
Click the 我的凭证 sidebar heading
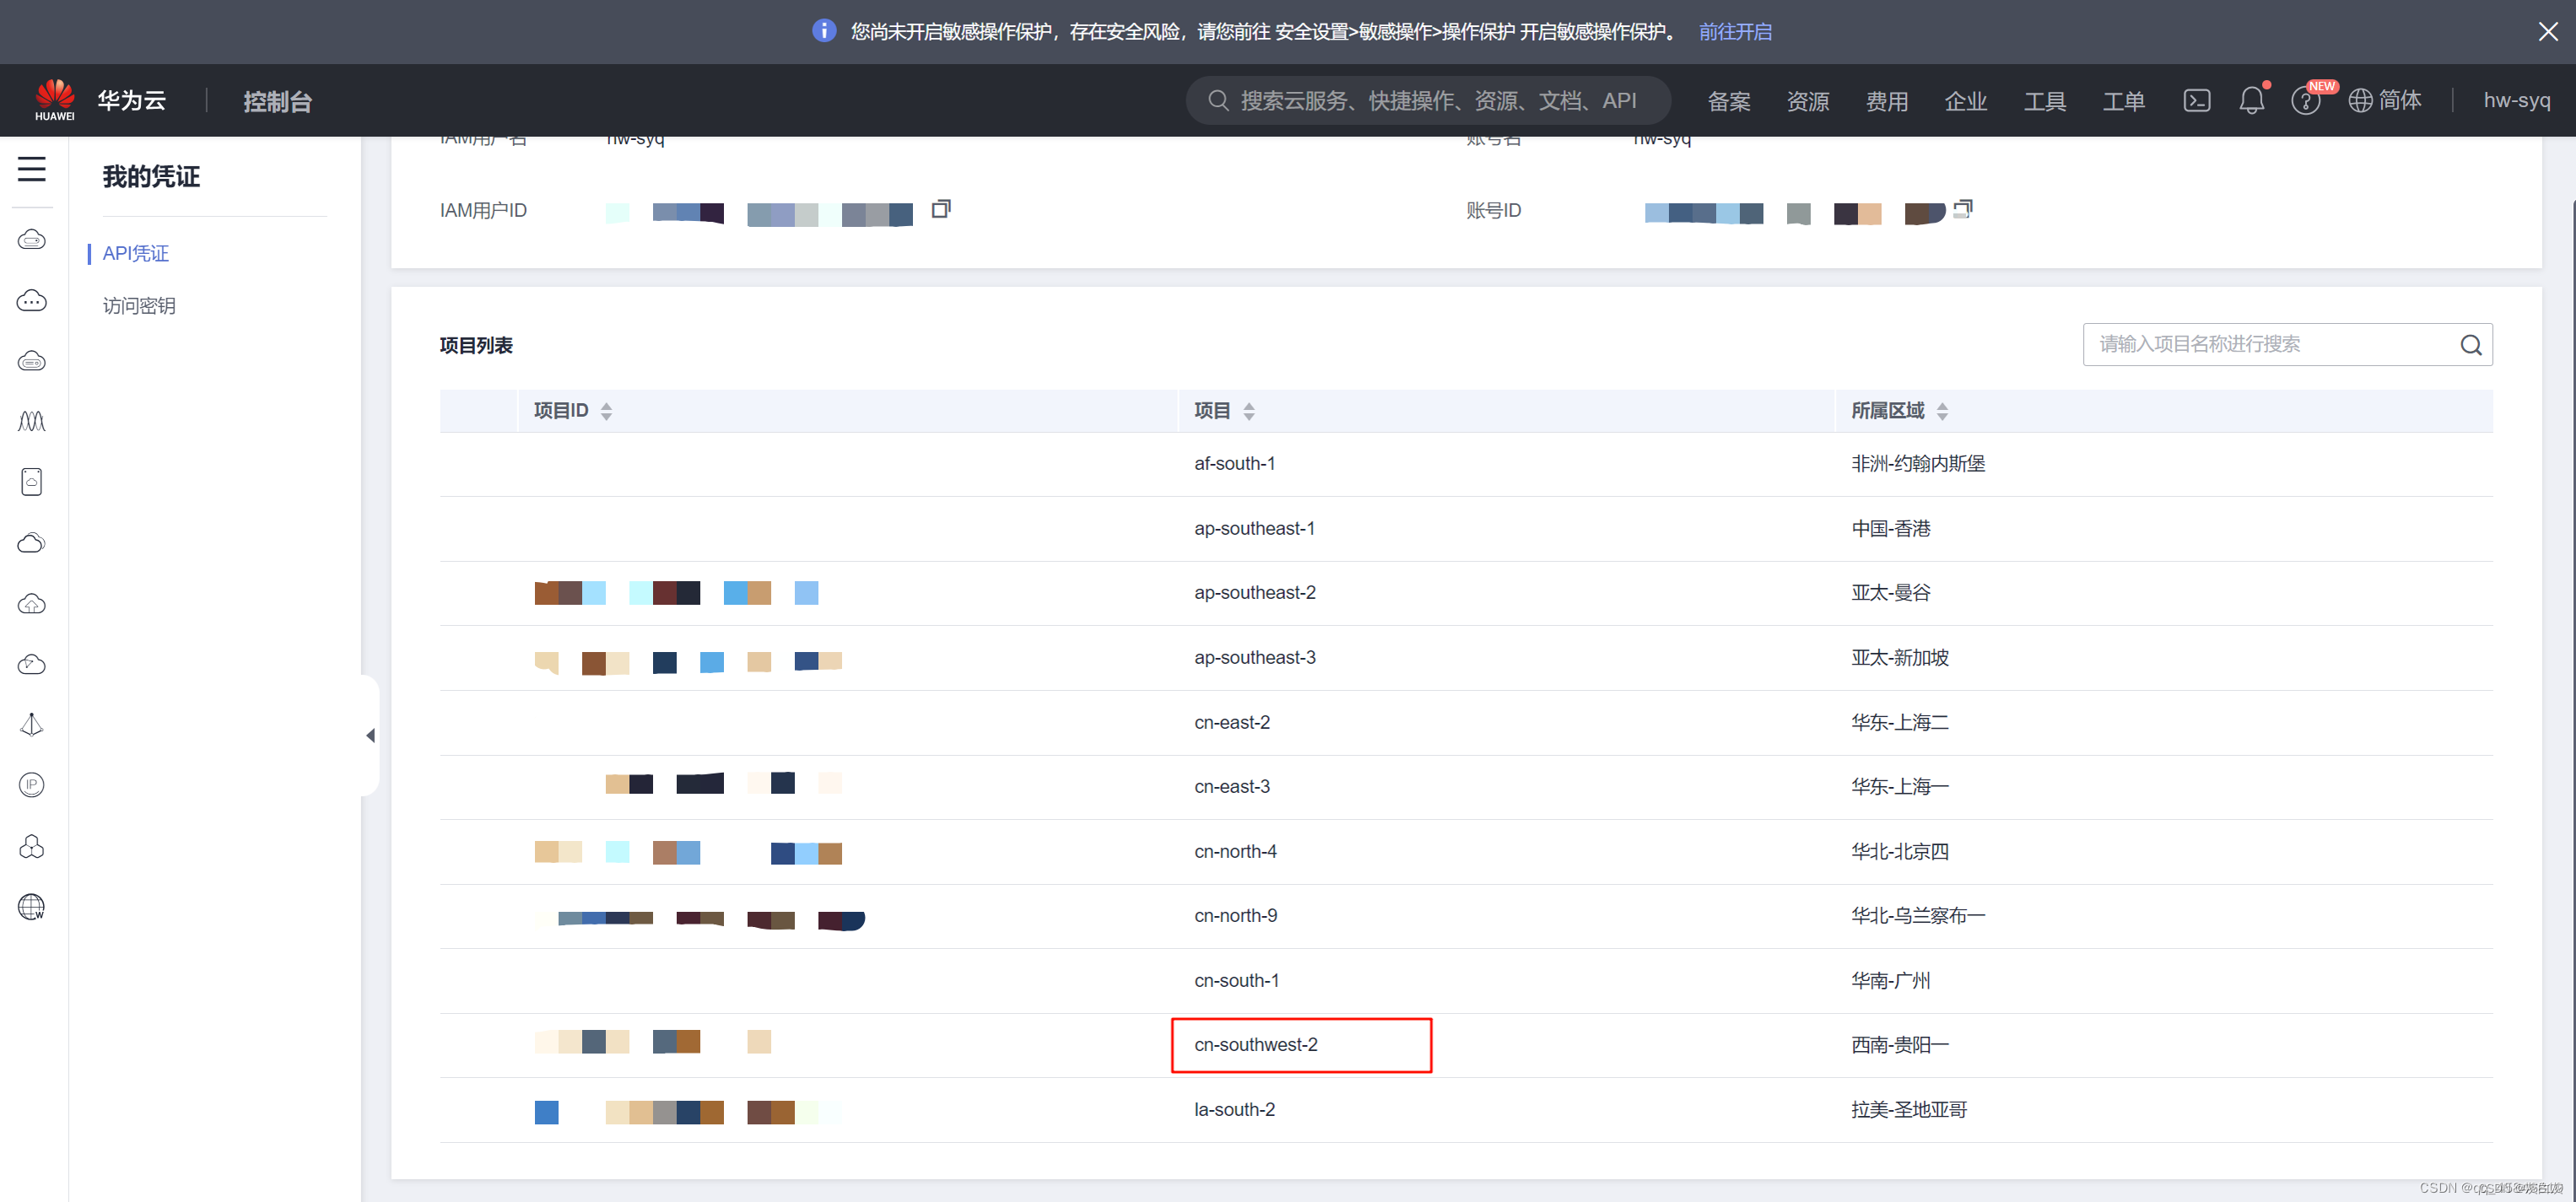(151, 177)
